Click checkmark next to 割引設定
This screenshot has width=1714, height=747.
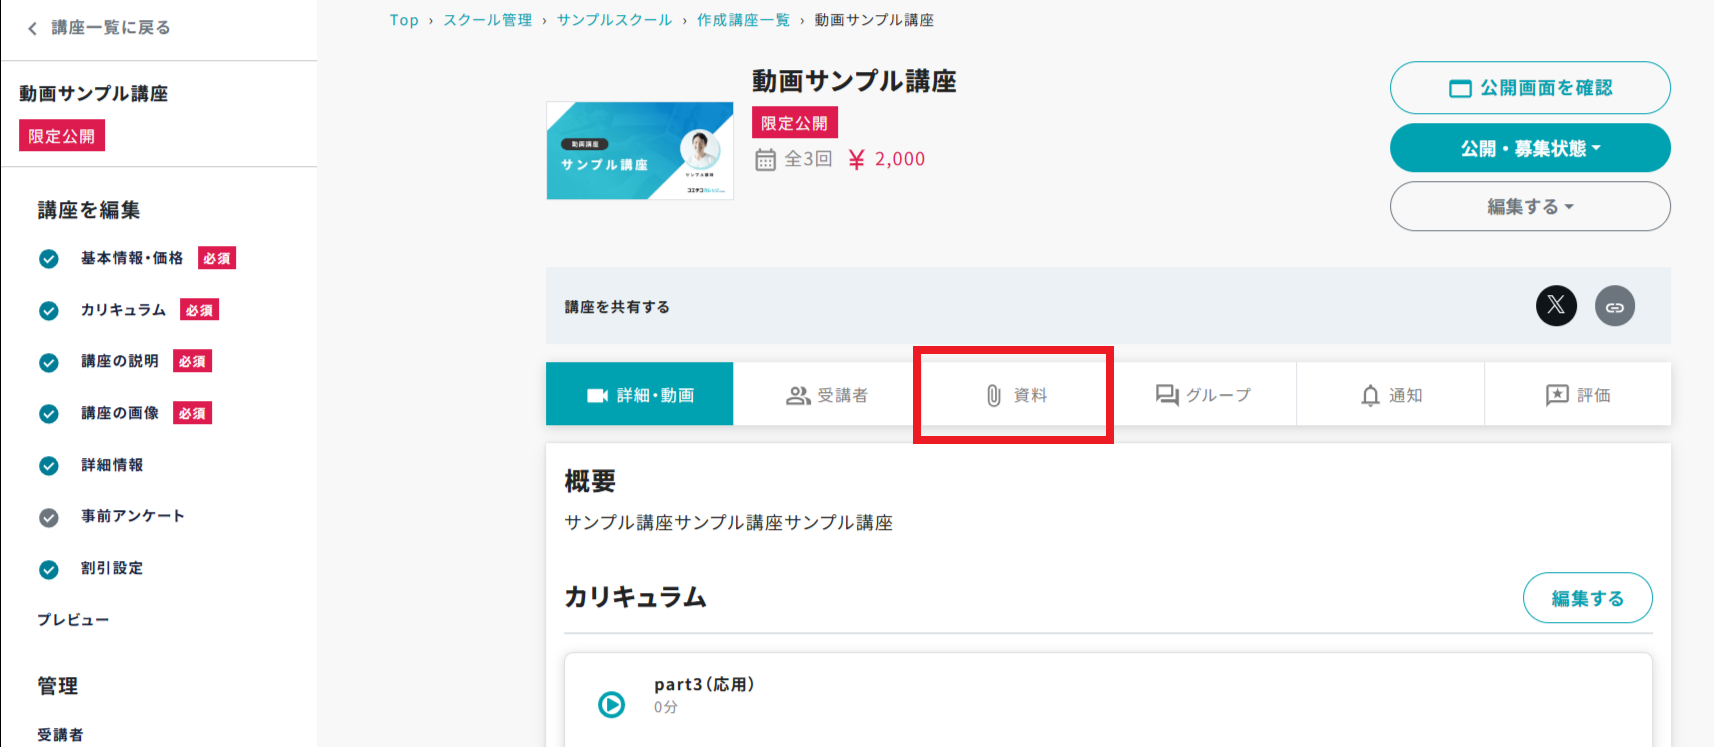(49, 569)
